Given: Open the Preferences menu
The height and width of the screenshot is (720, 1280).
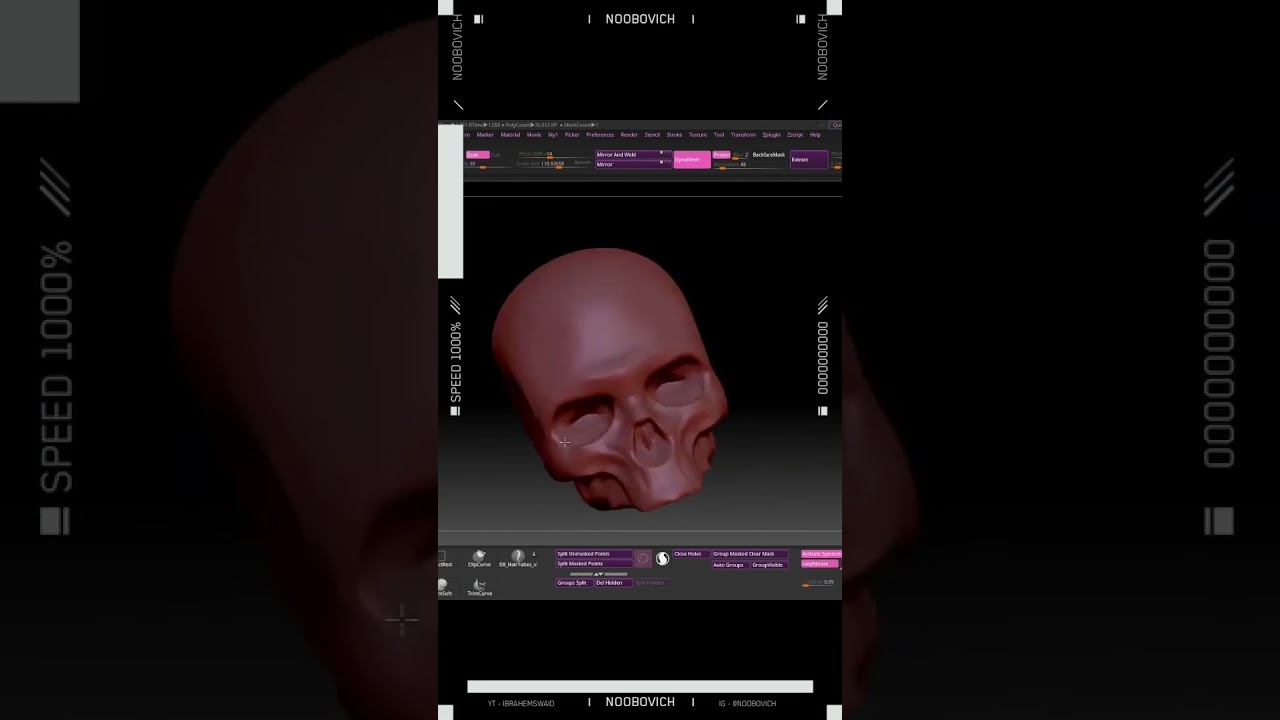Looking at the screenshot, I should pos(600,135).
